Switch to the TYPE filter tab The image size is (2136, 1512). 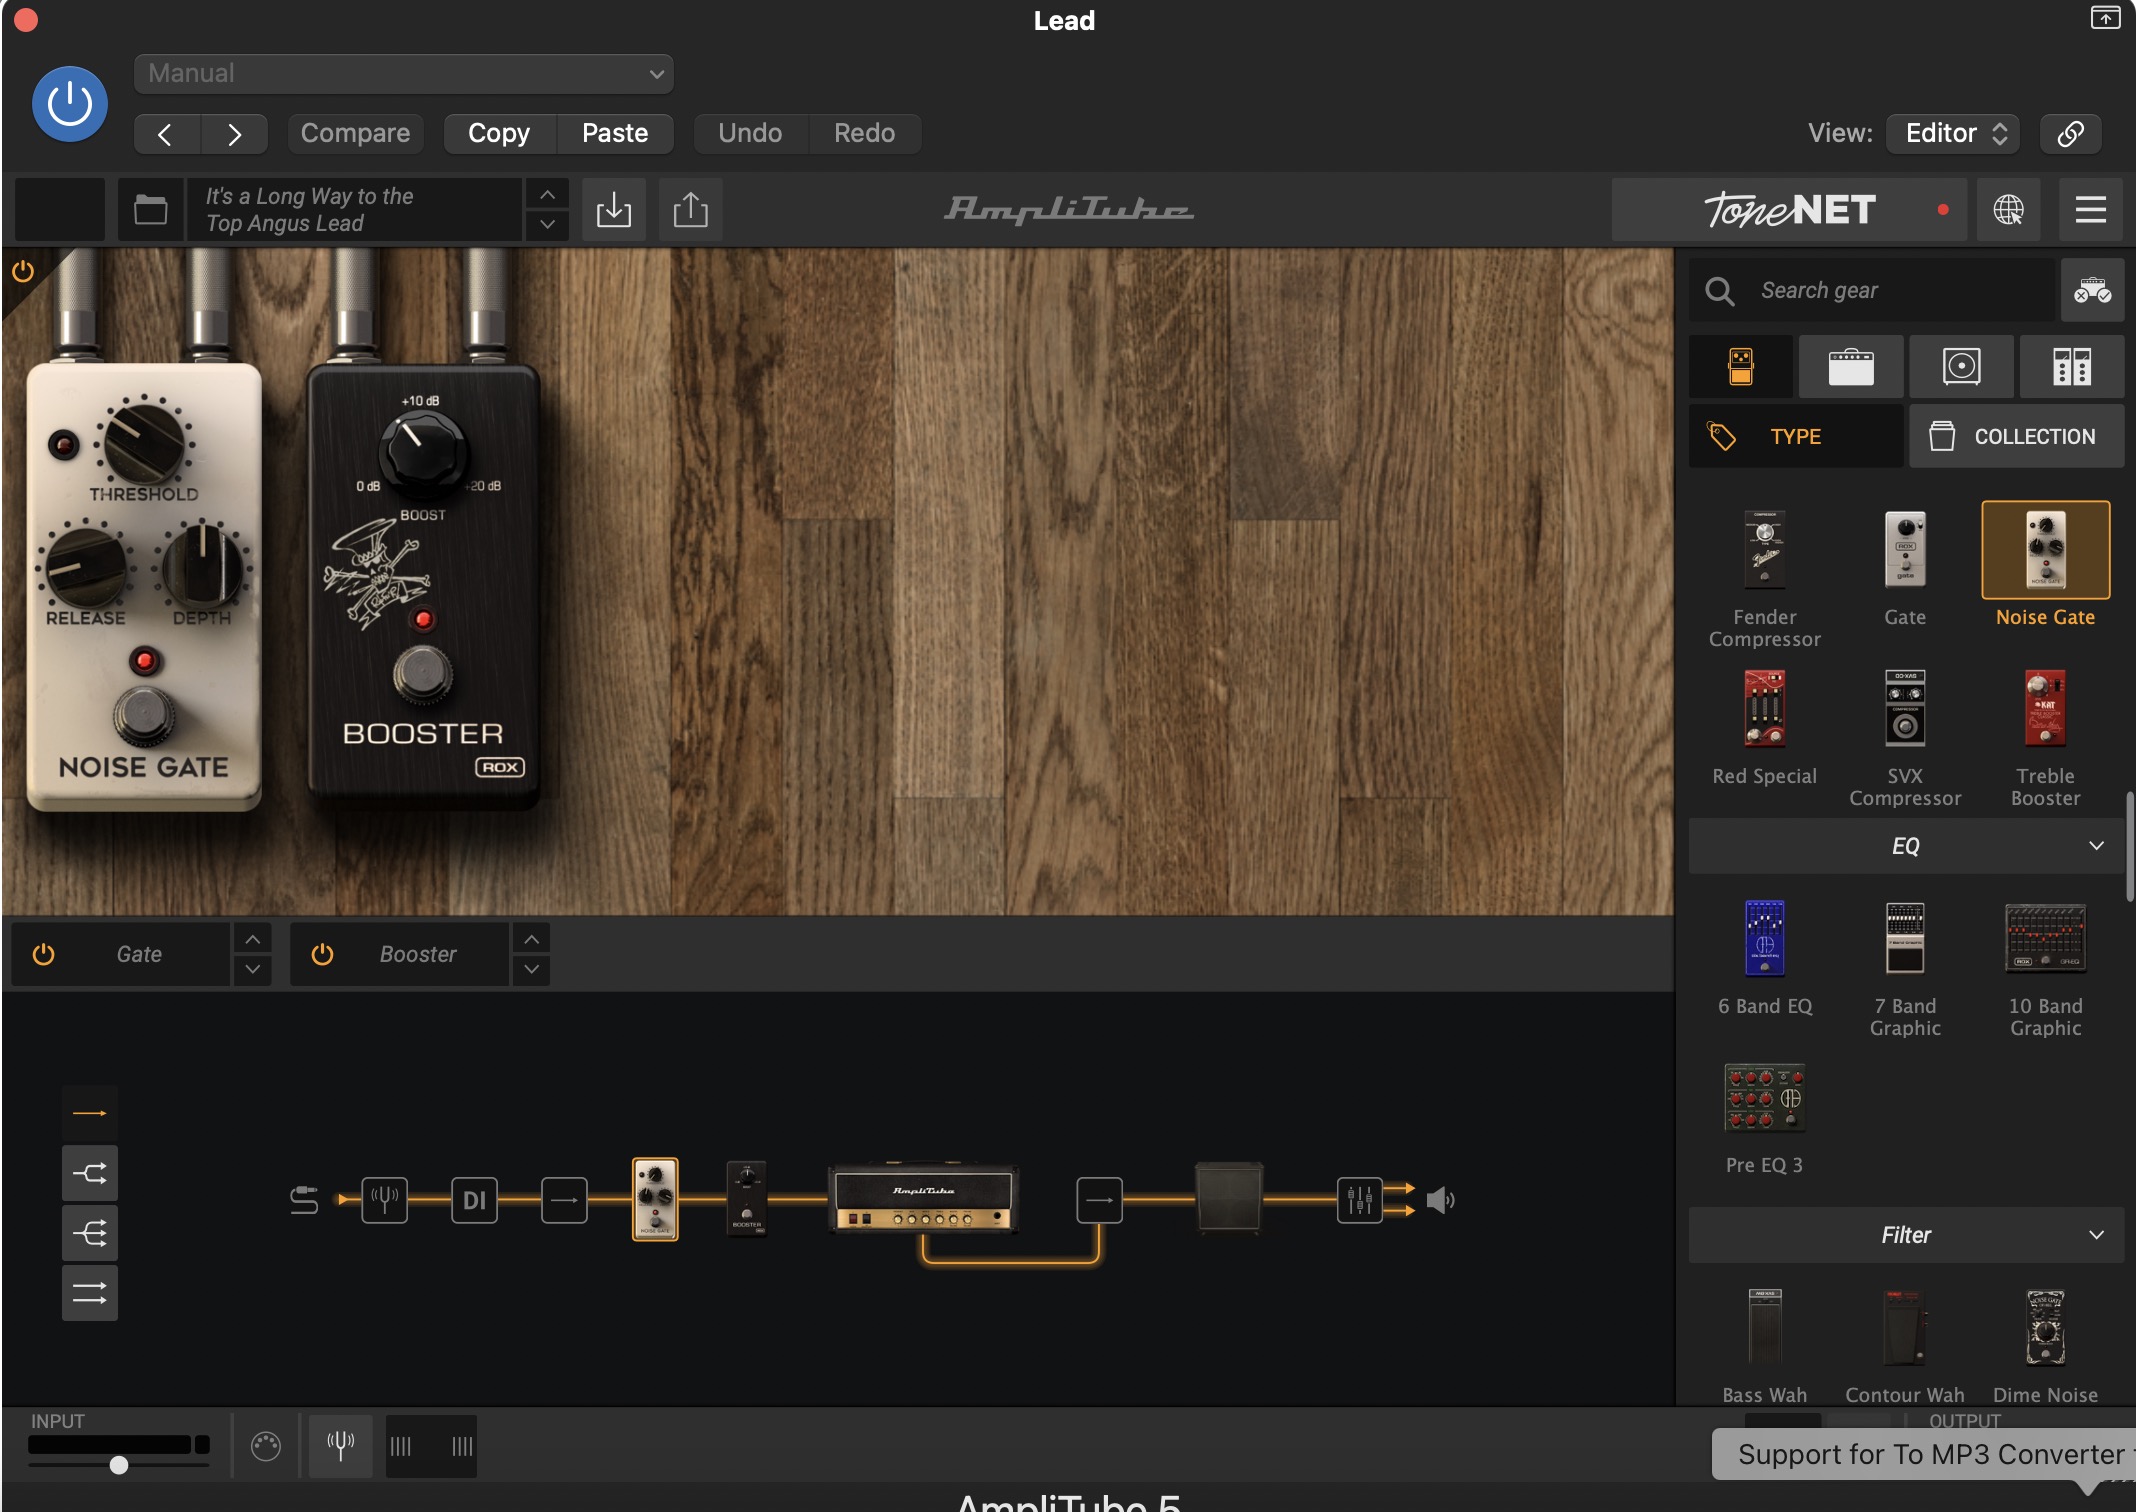click(1796, 436)
